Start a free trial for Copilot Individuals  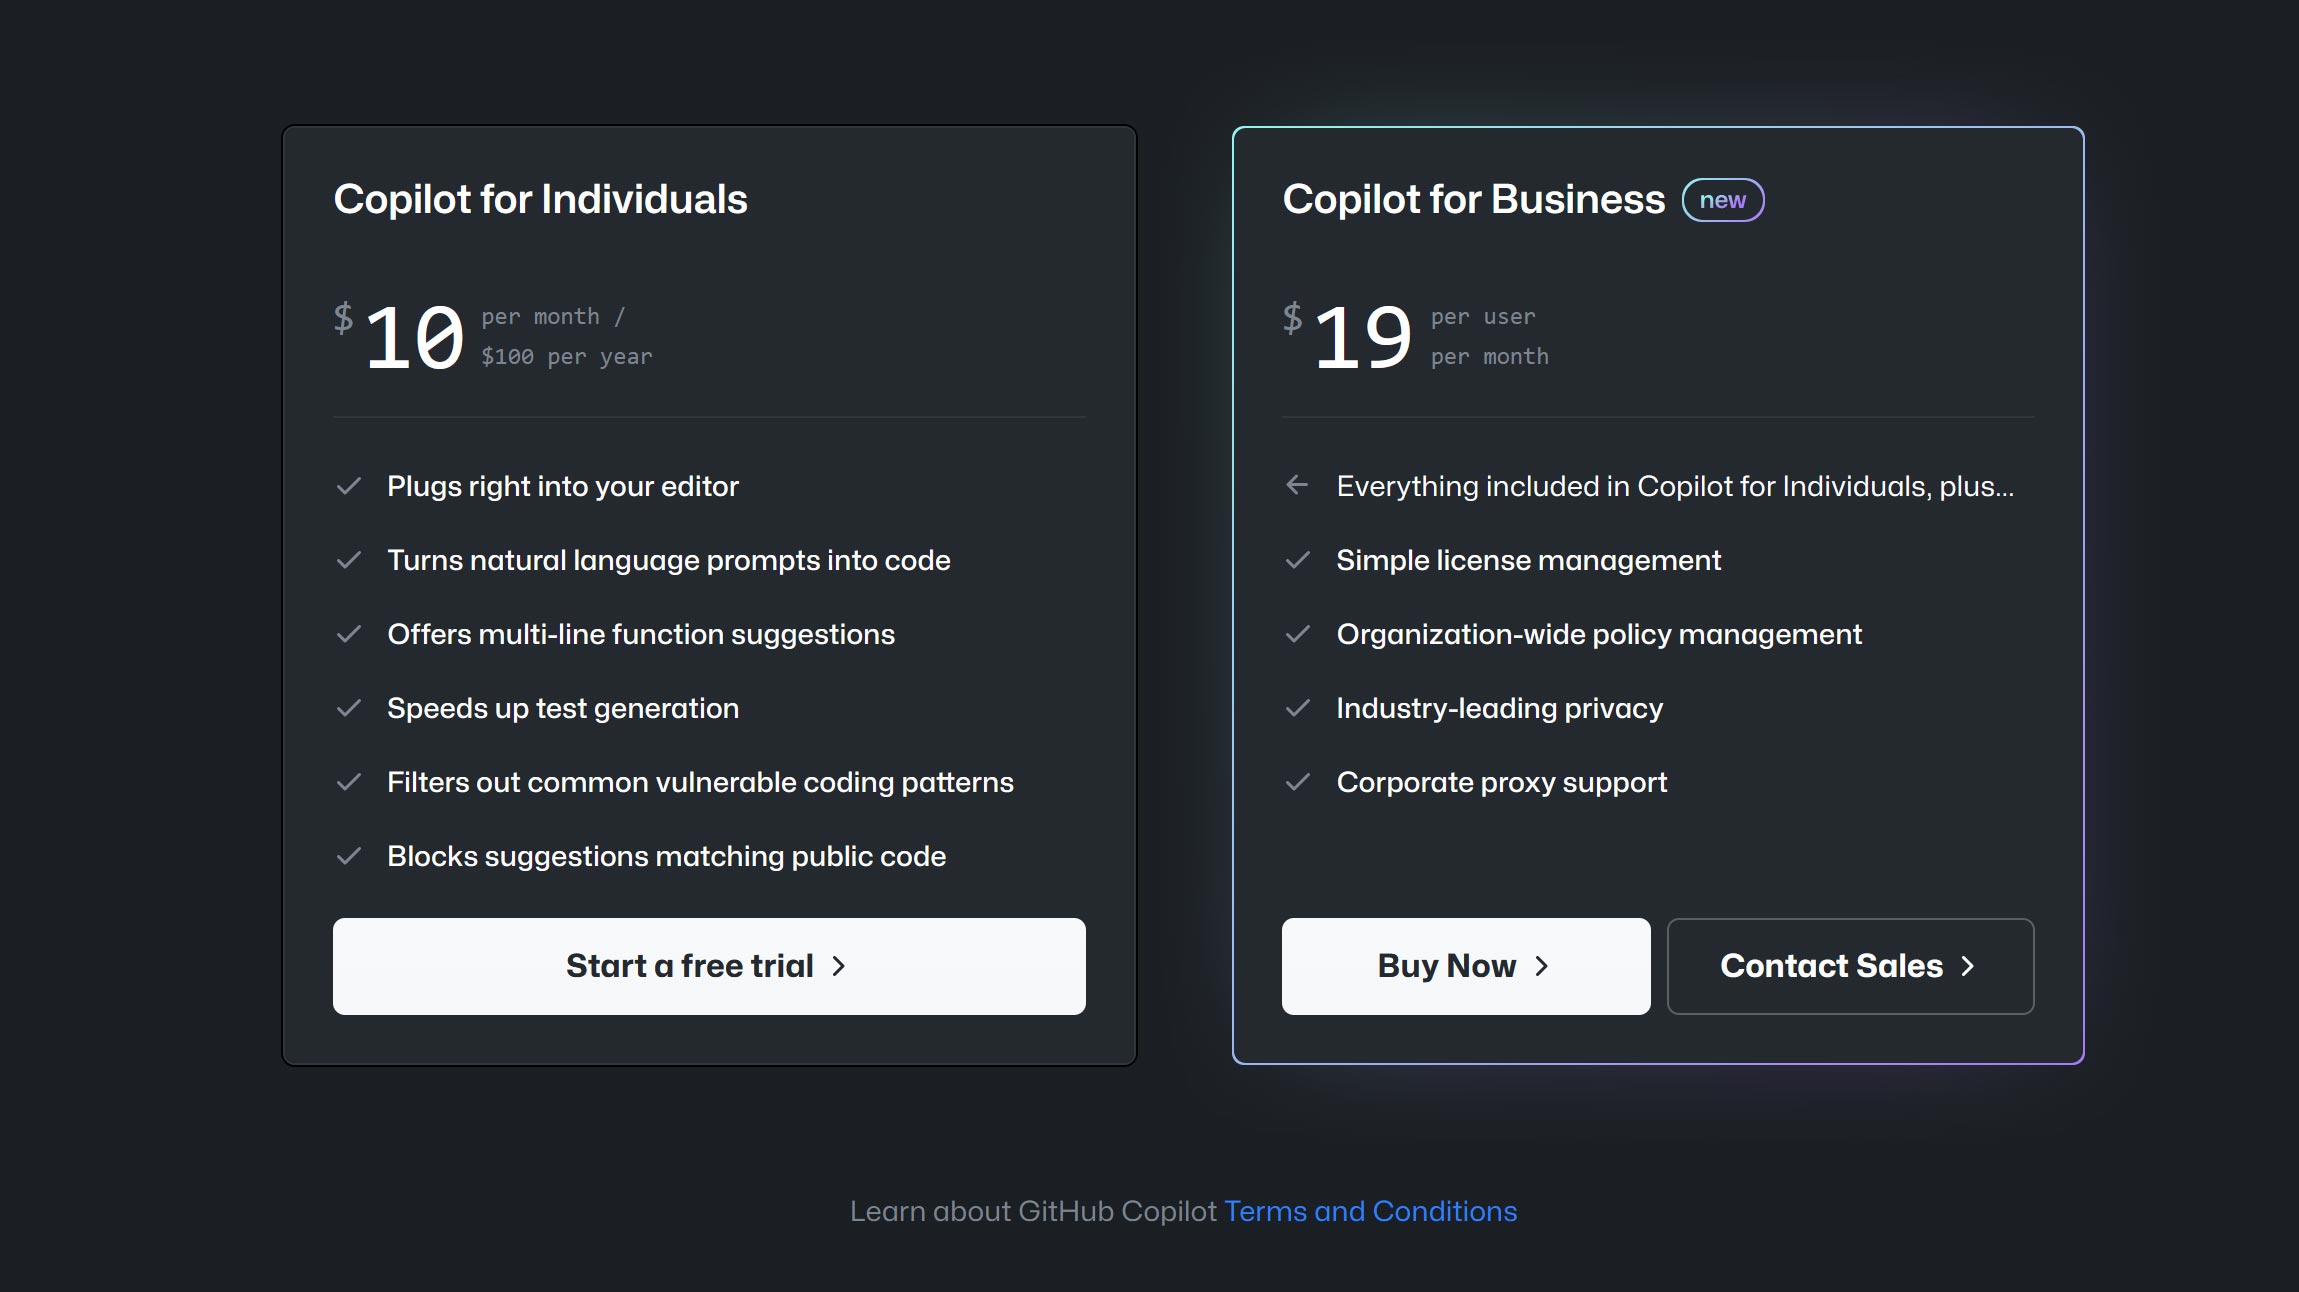[x=709, y=966]
